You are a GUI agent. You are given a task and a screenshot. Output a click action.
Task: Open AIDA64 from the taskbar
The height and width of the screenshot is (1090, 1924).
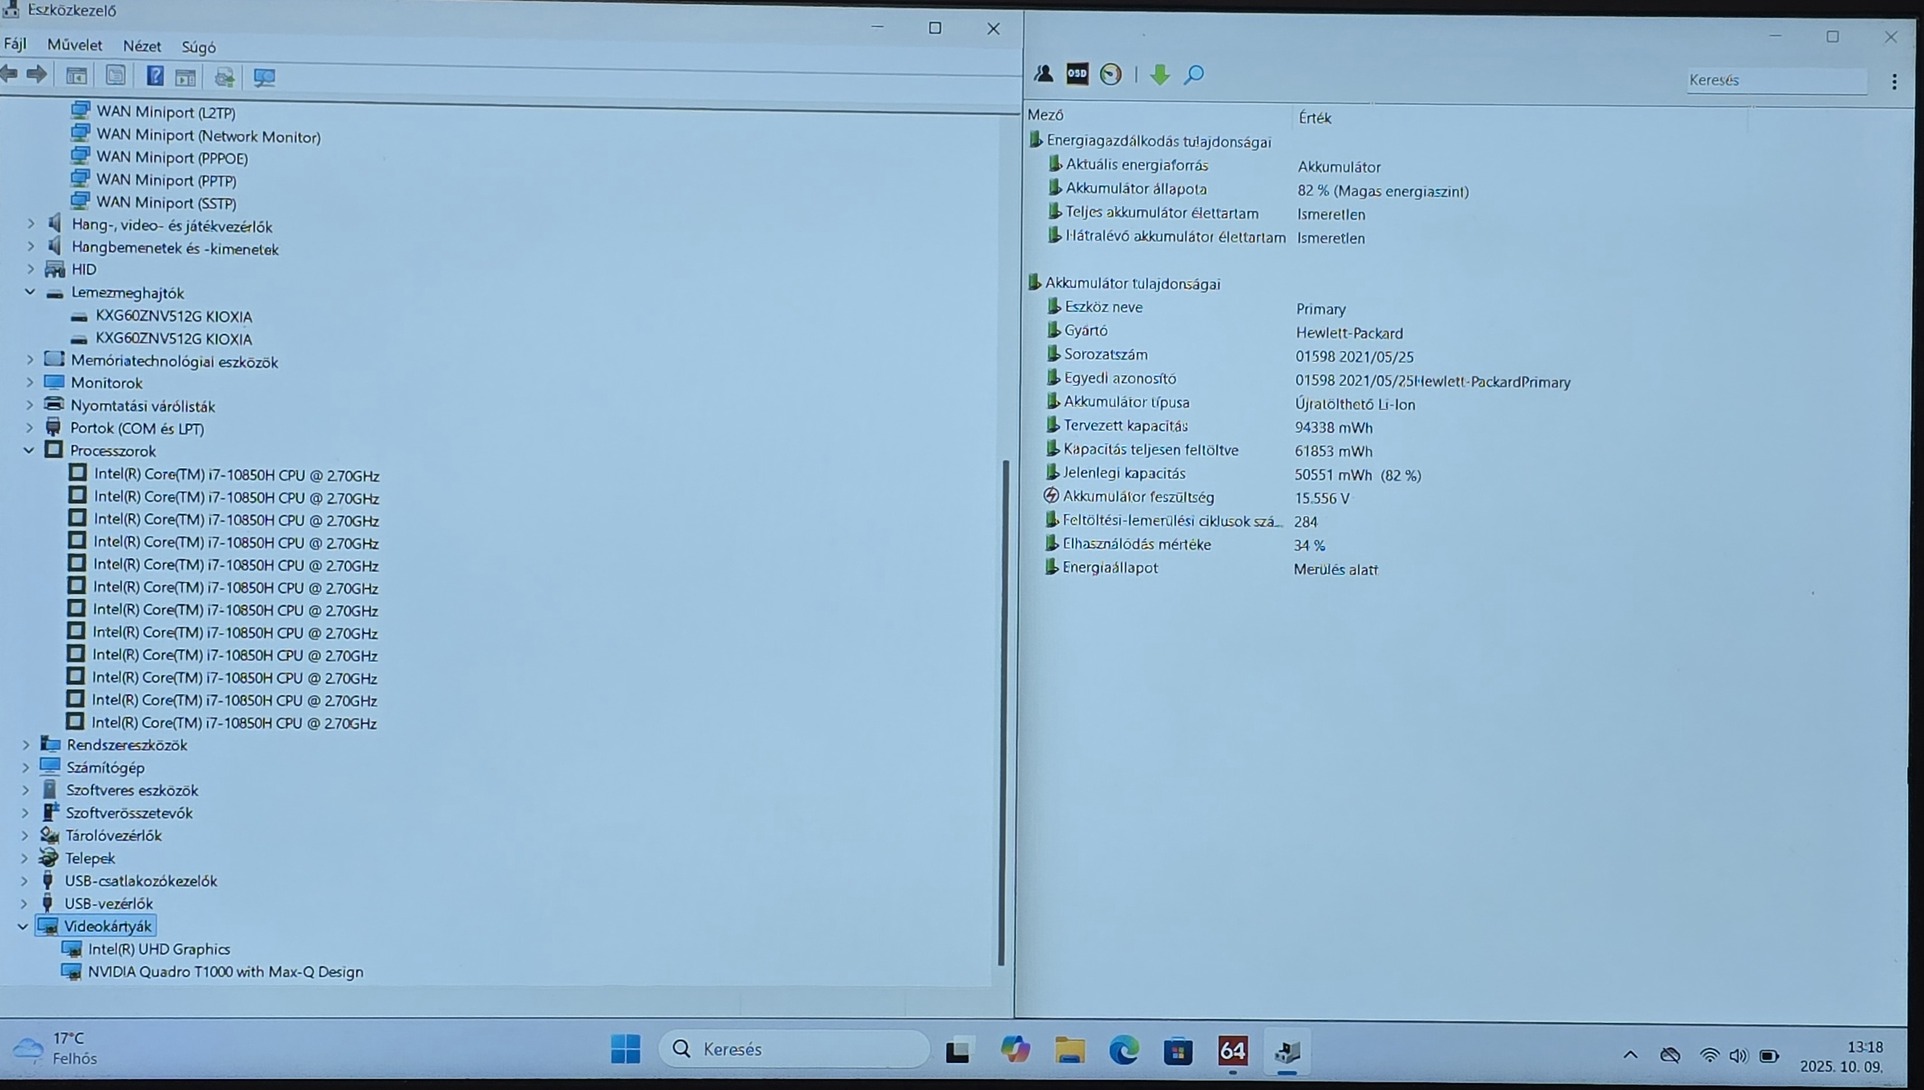[x=1232, y=1051]
